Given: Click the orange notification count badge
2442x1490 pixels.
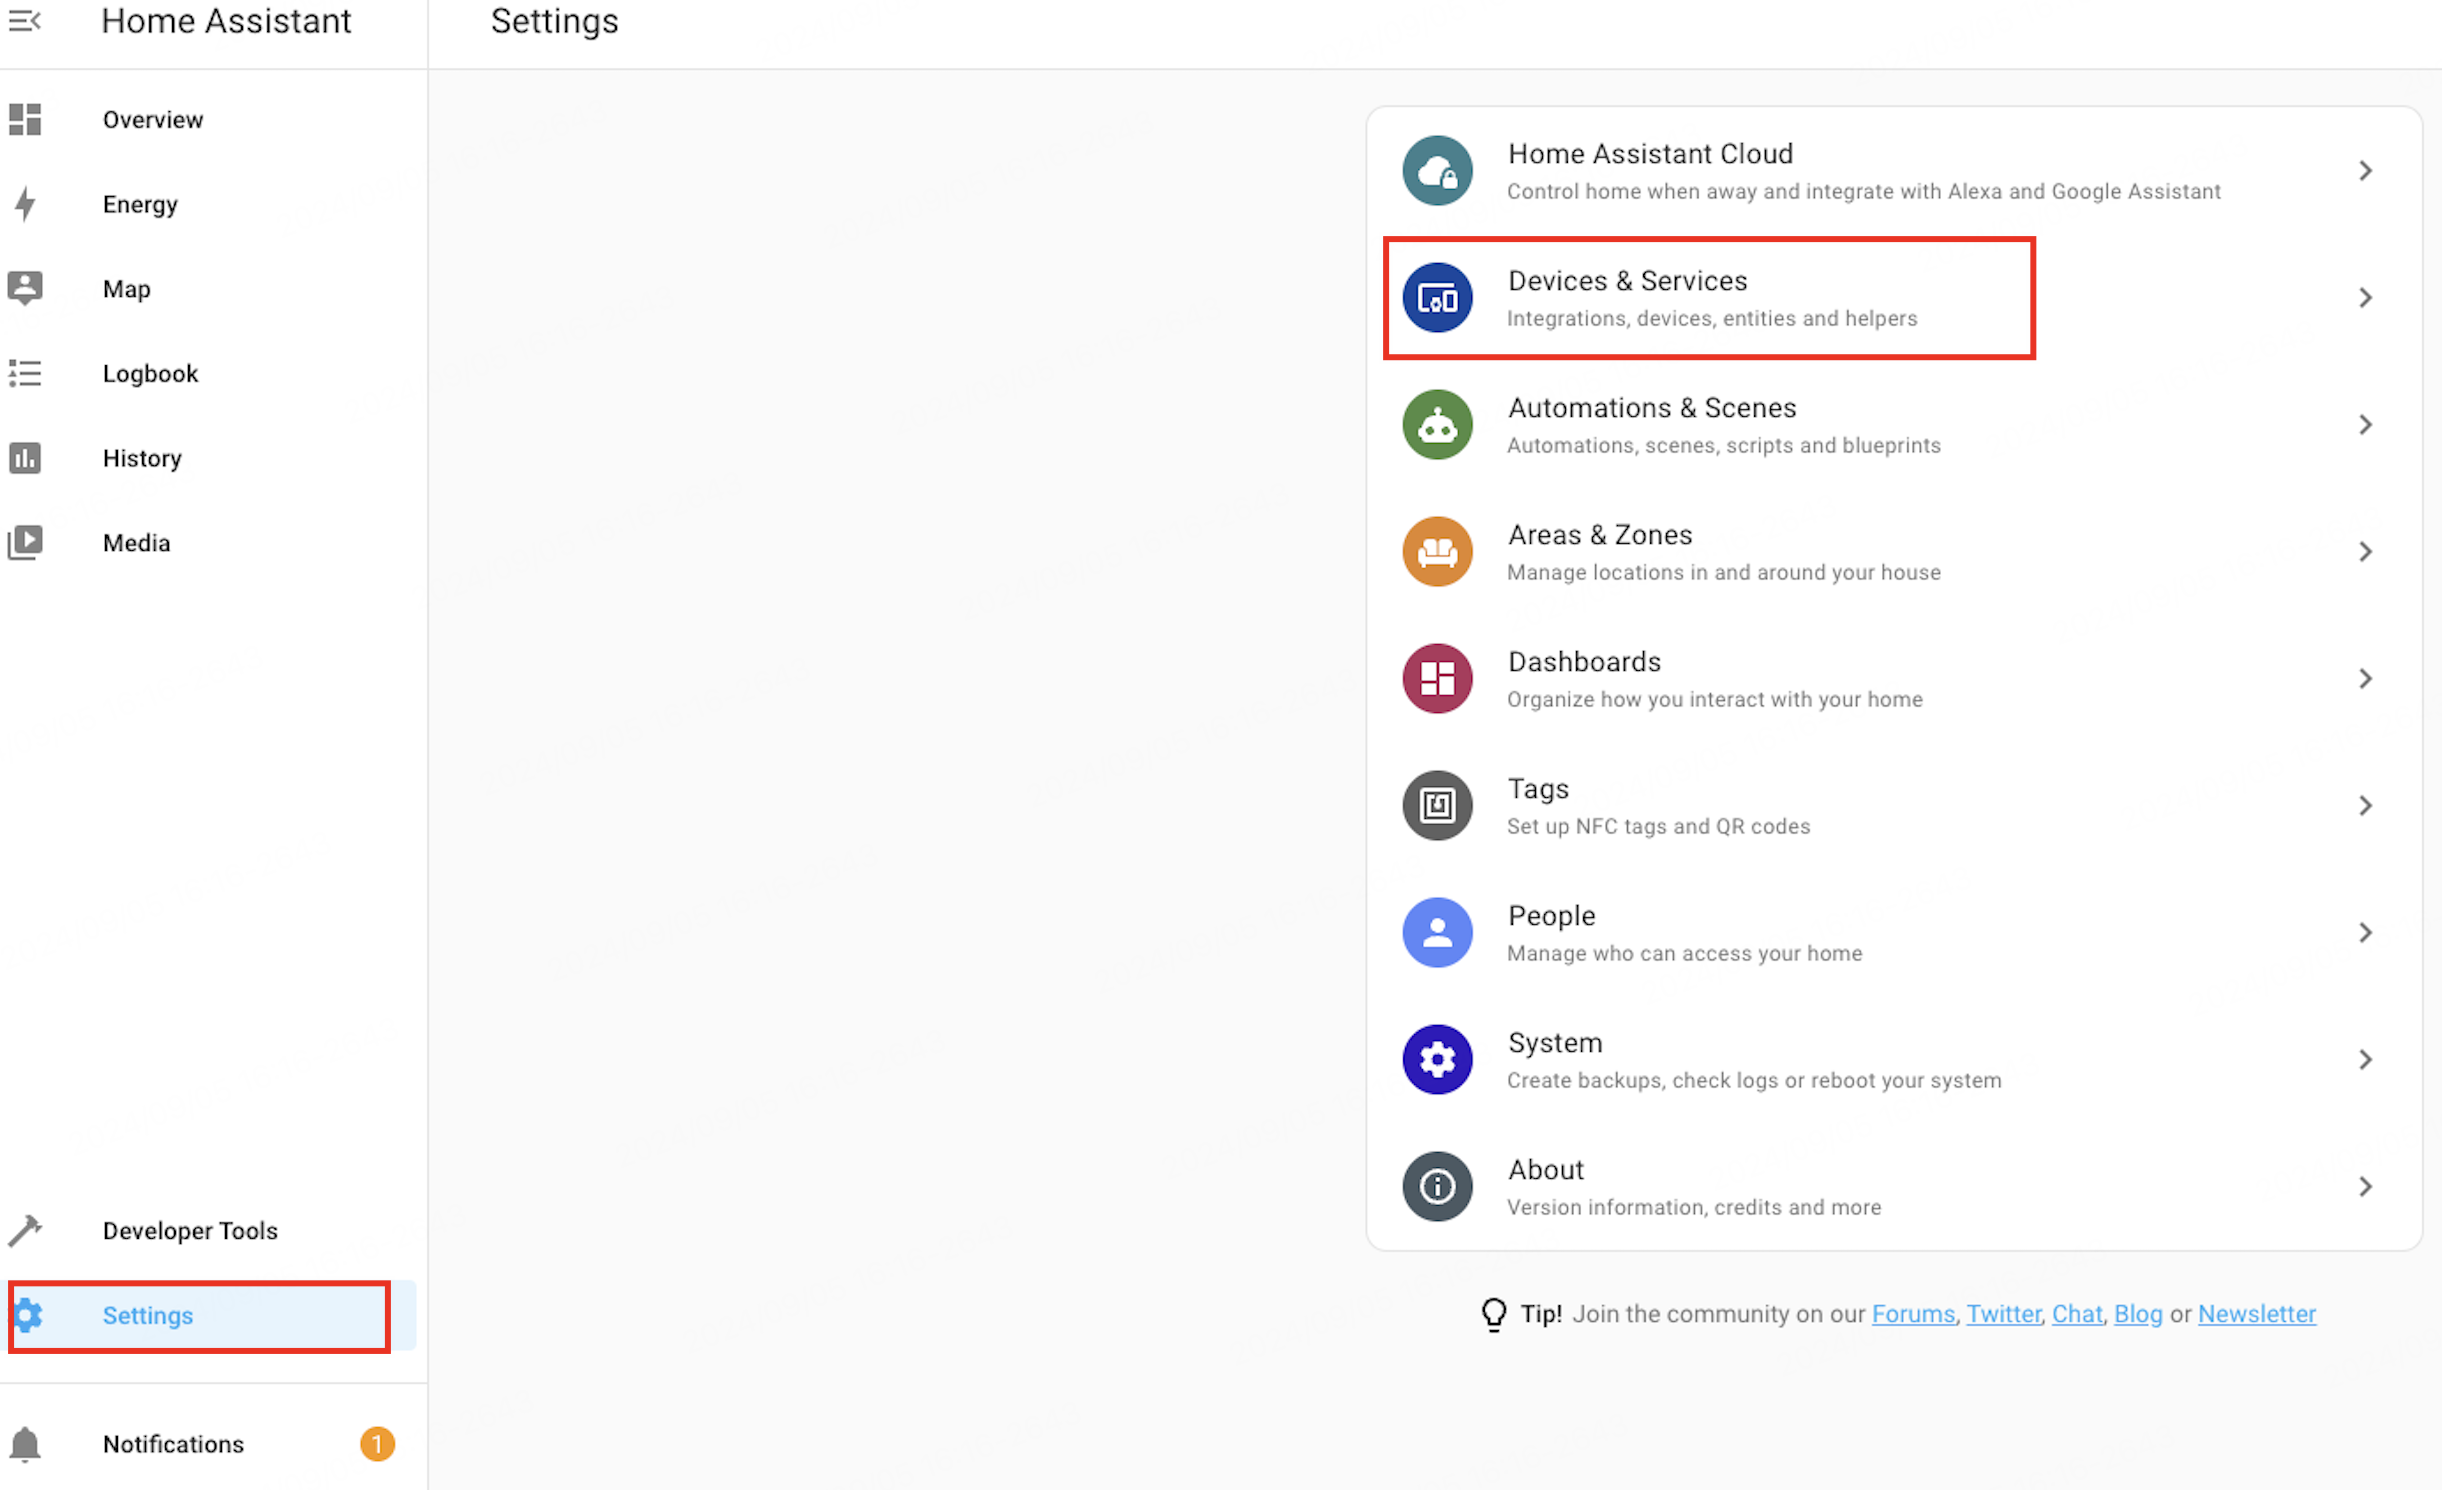Looking at the screenshot, I should (377, 1445).
